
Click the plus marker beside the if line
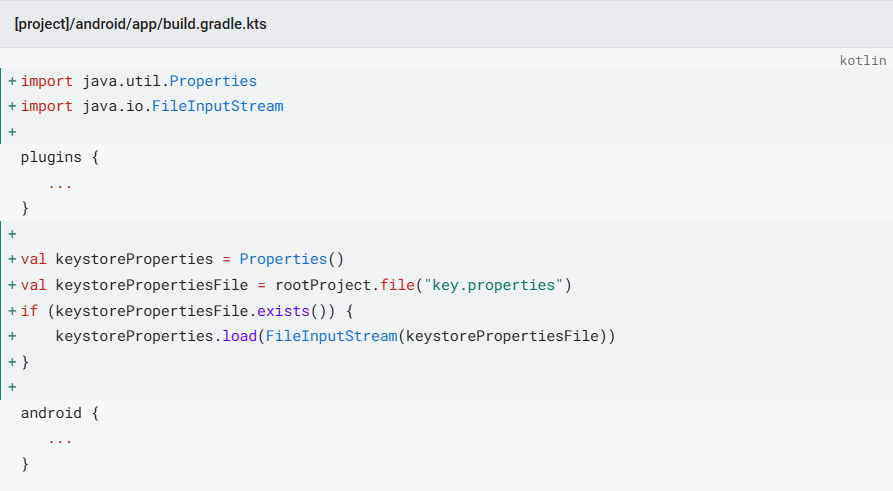pyautogui.click(x=12, y=310)
